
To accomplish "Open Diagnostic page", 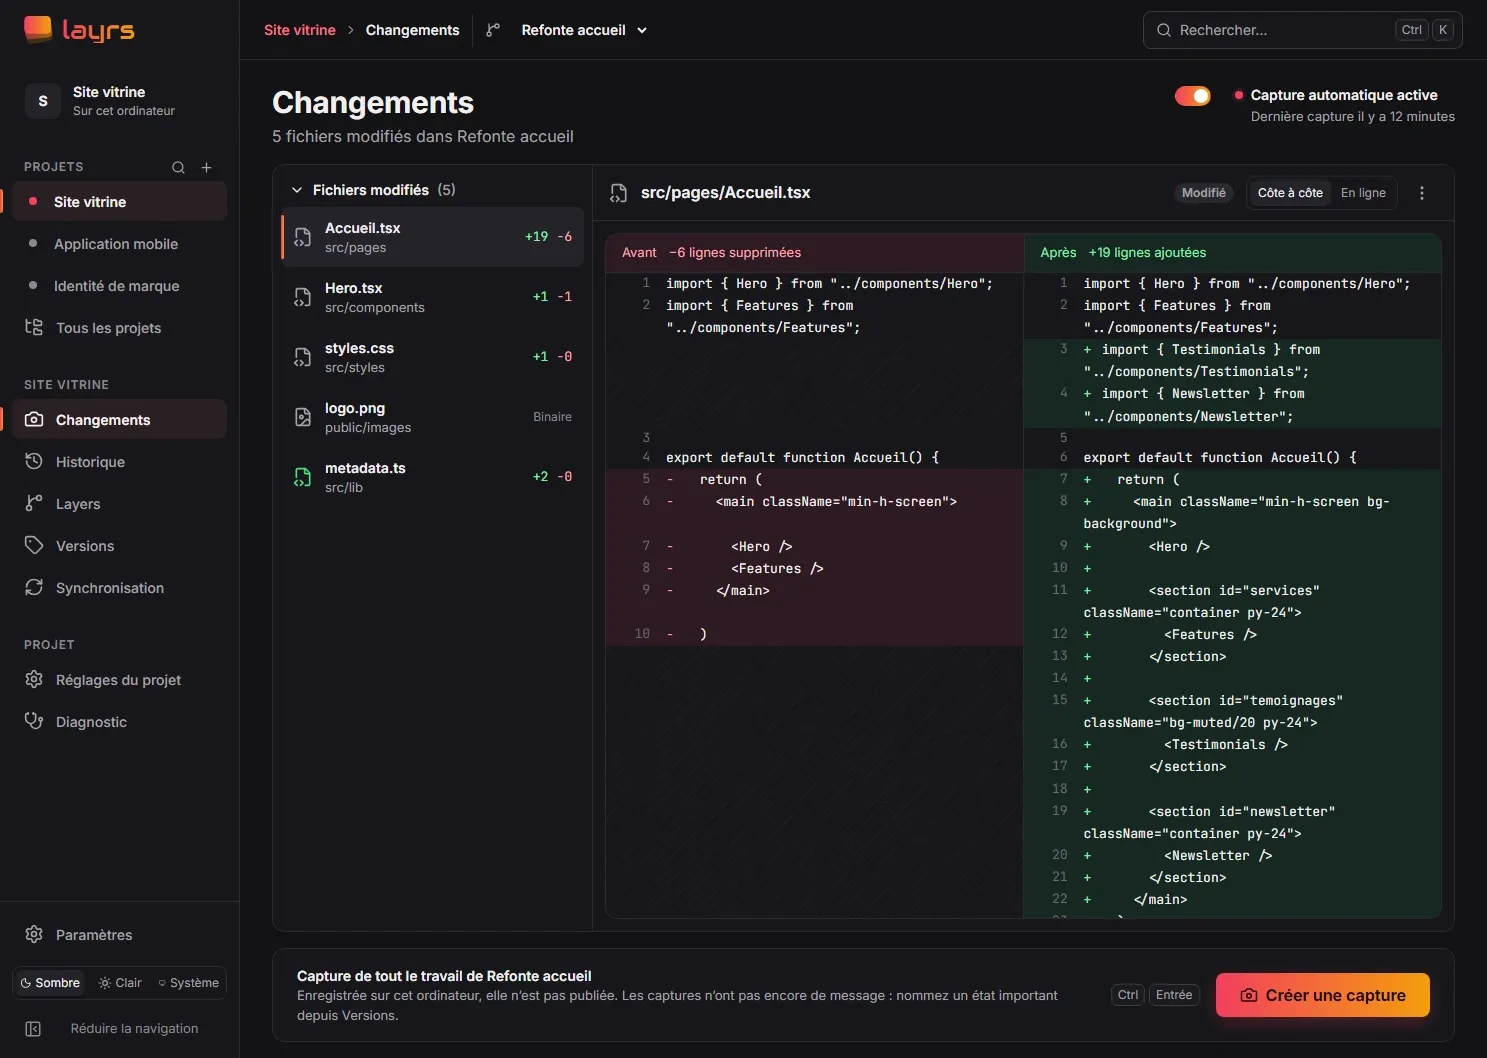I will pos(120,722).
